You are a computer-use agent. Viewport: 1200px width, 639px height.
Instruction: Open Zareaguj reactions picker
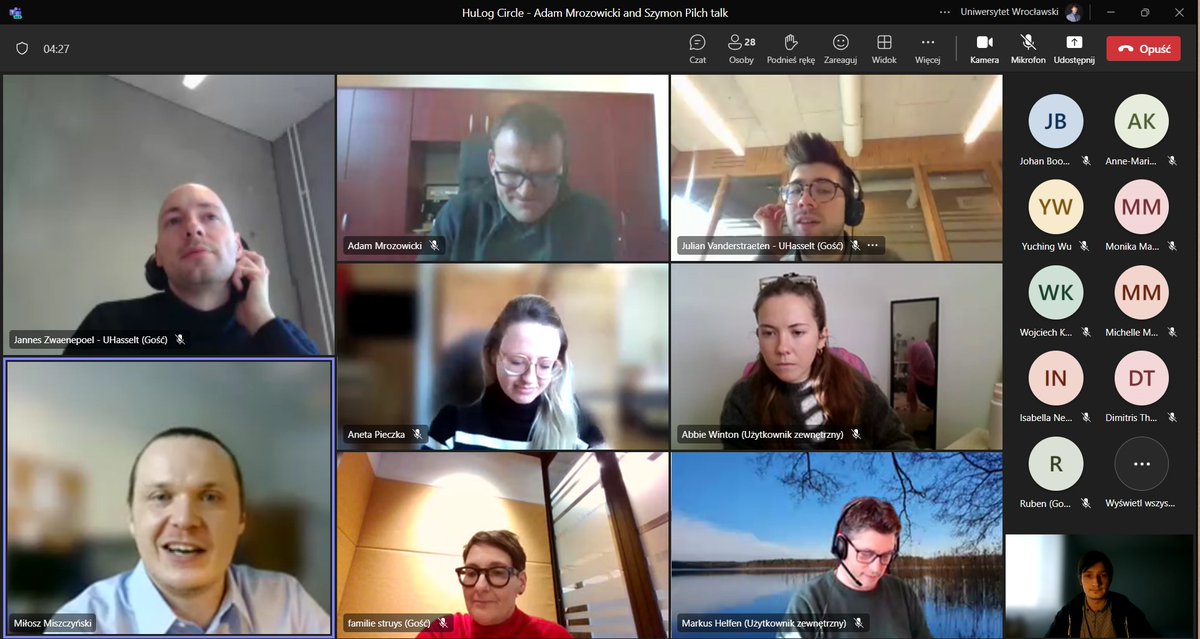[840, 48]
